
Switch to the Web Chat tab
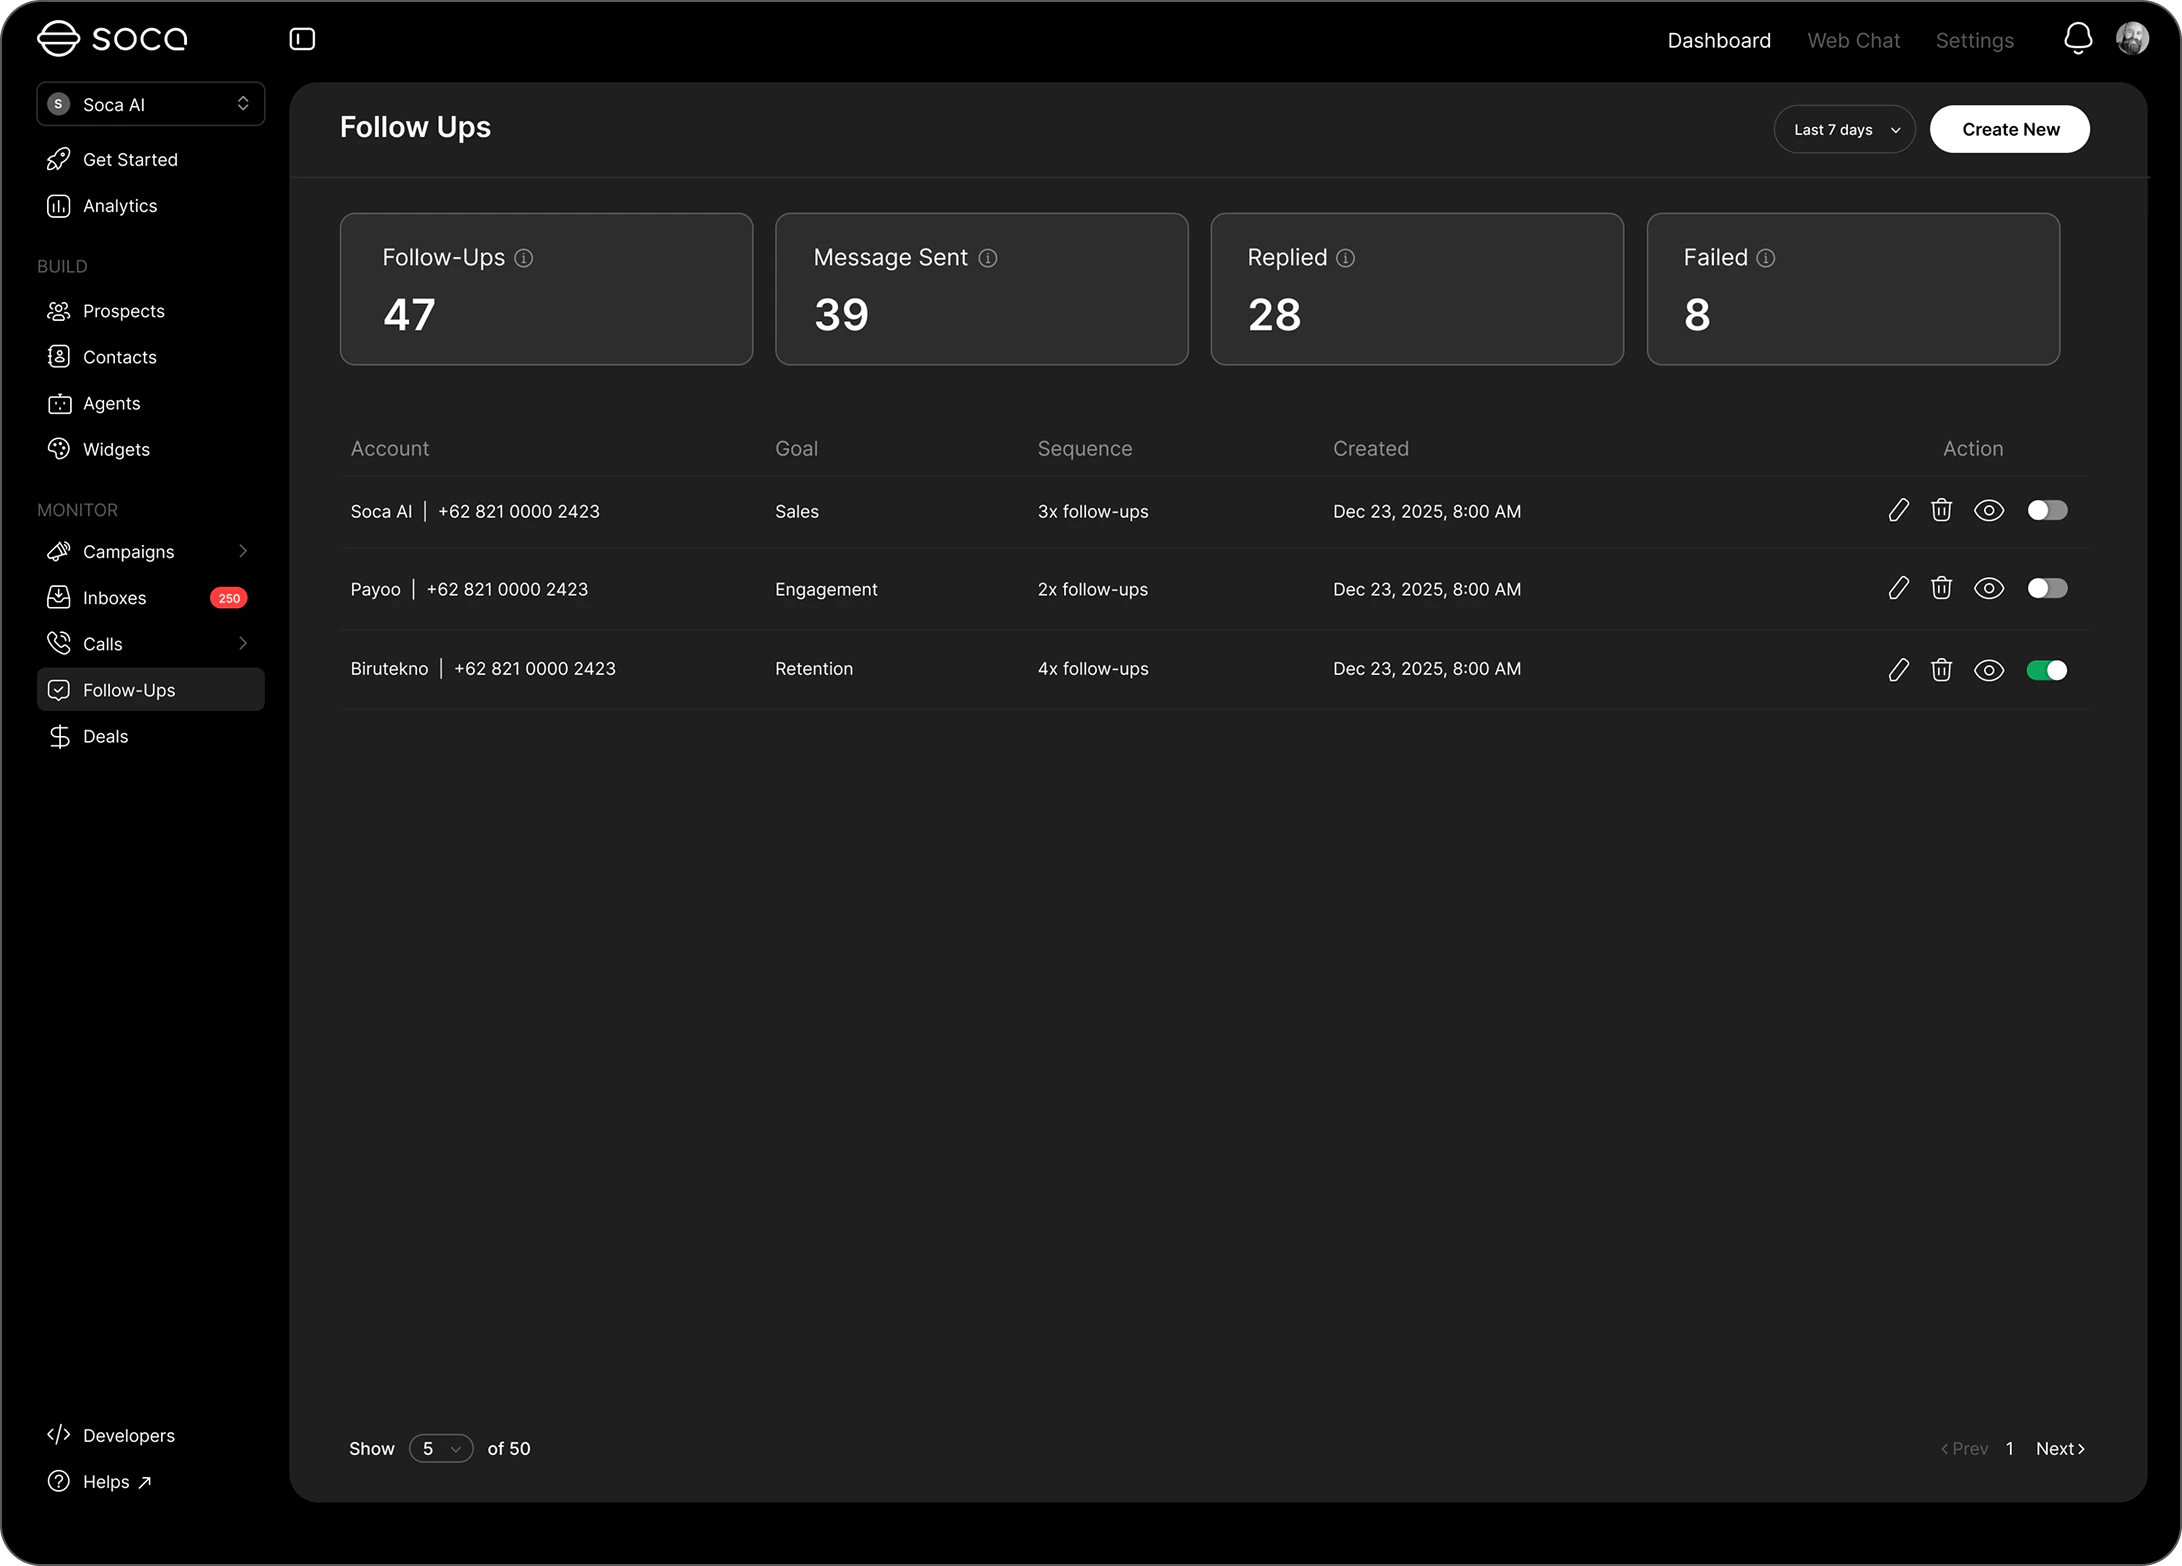(1853, 40)
